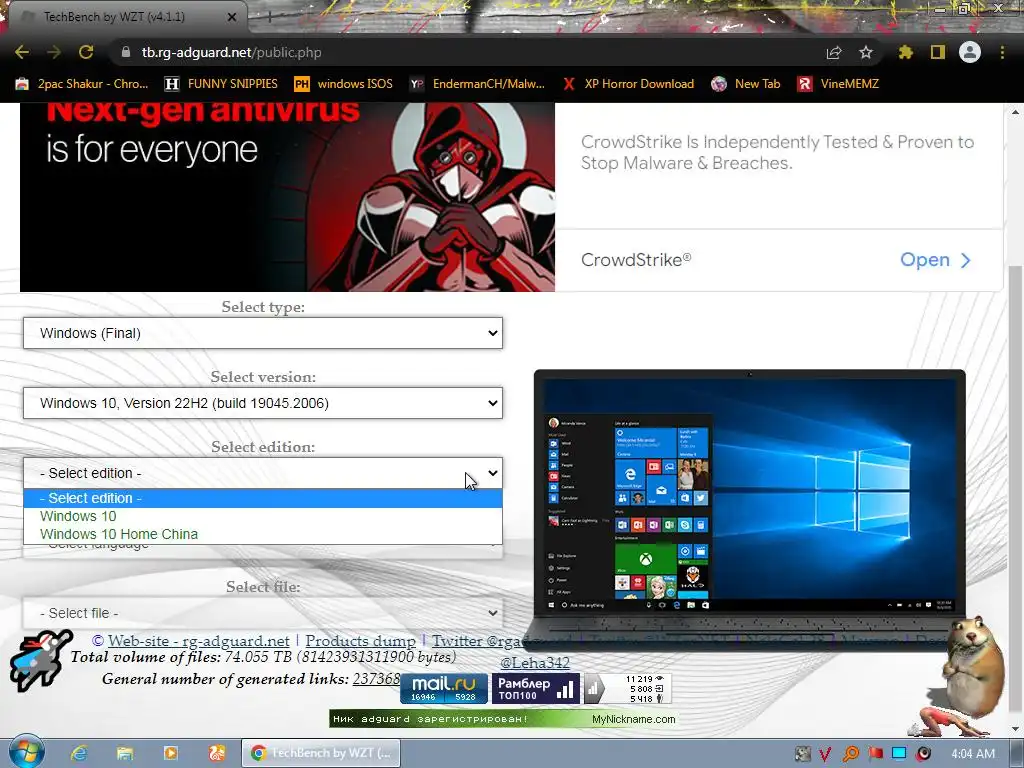Open the VineMEMZ bookmark

pos(839,84)
